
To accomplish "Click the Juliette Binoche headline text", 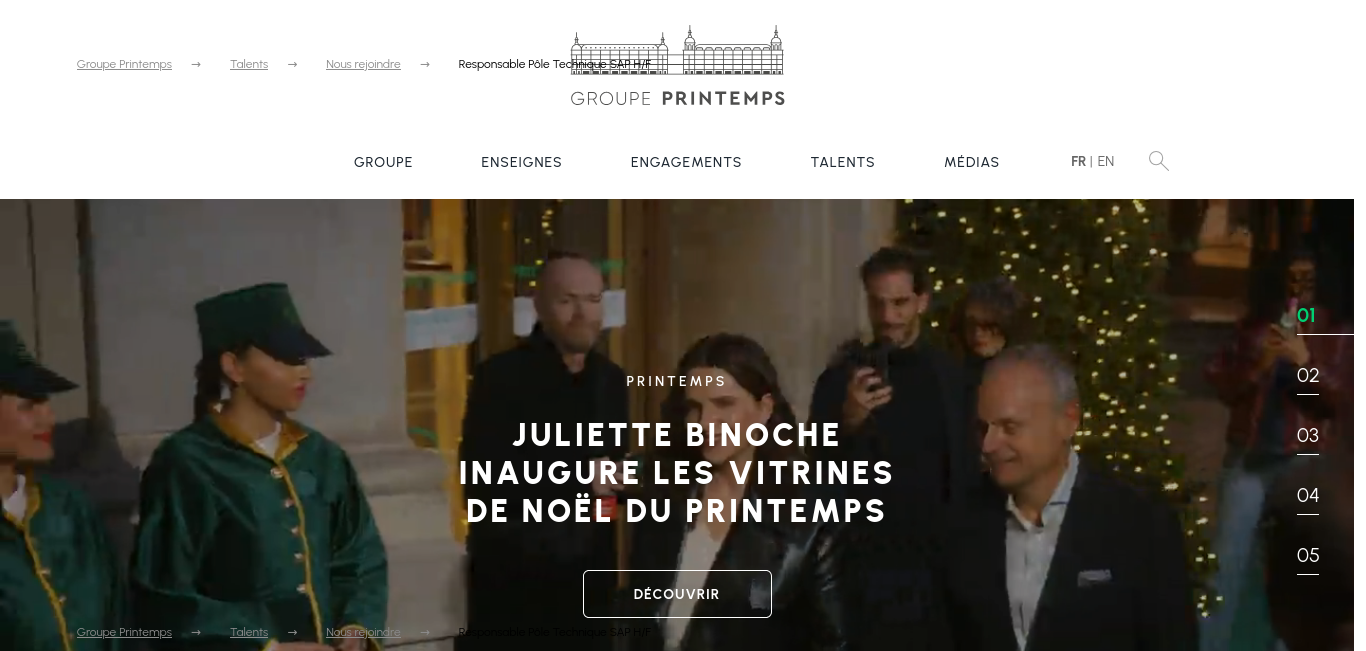I will tap(677, 472).
